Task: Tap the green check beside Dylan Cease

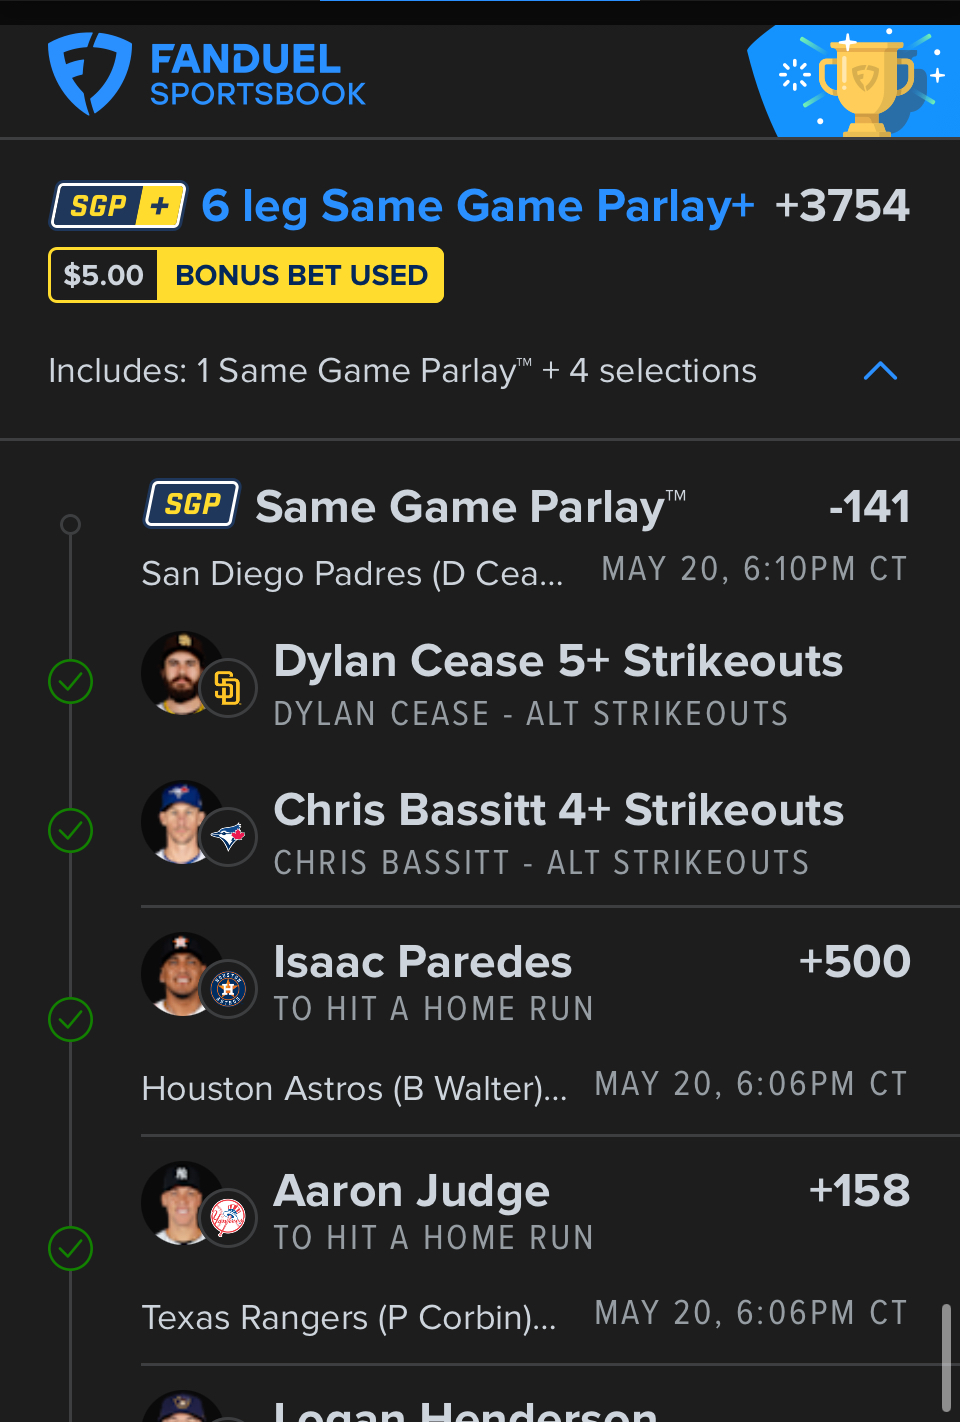Action: coord(71,682)
